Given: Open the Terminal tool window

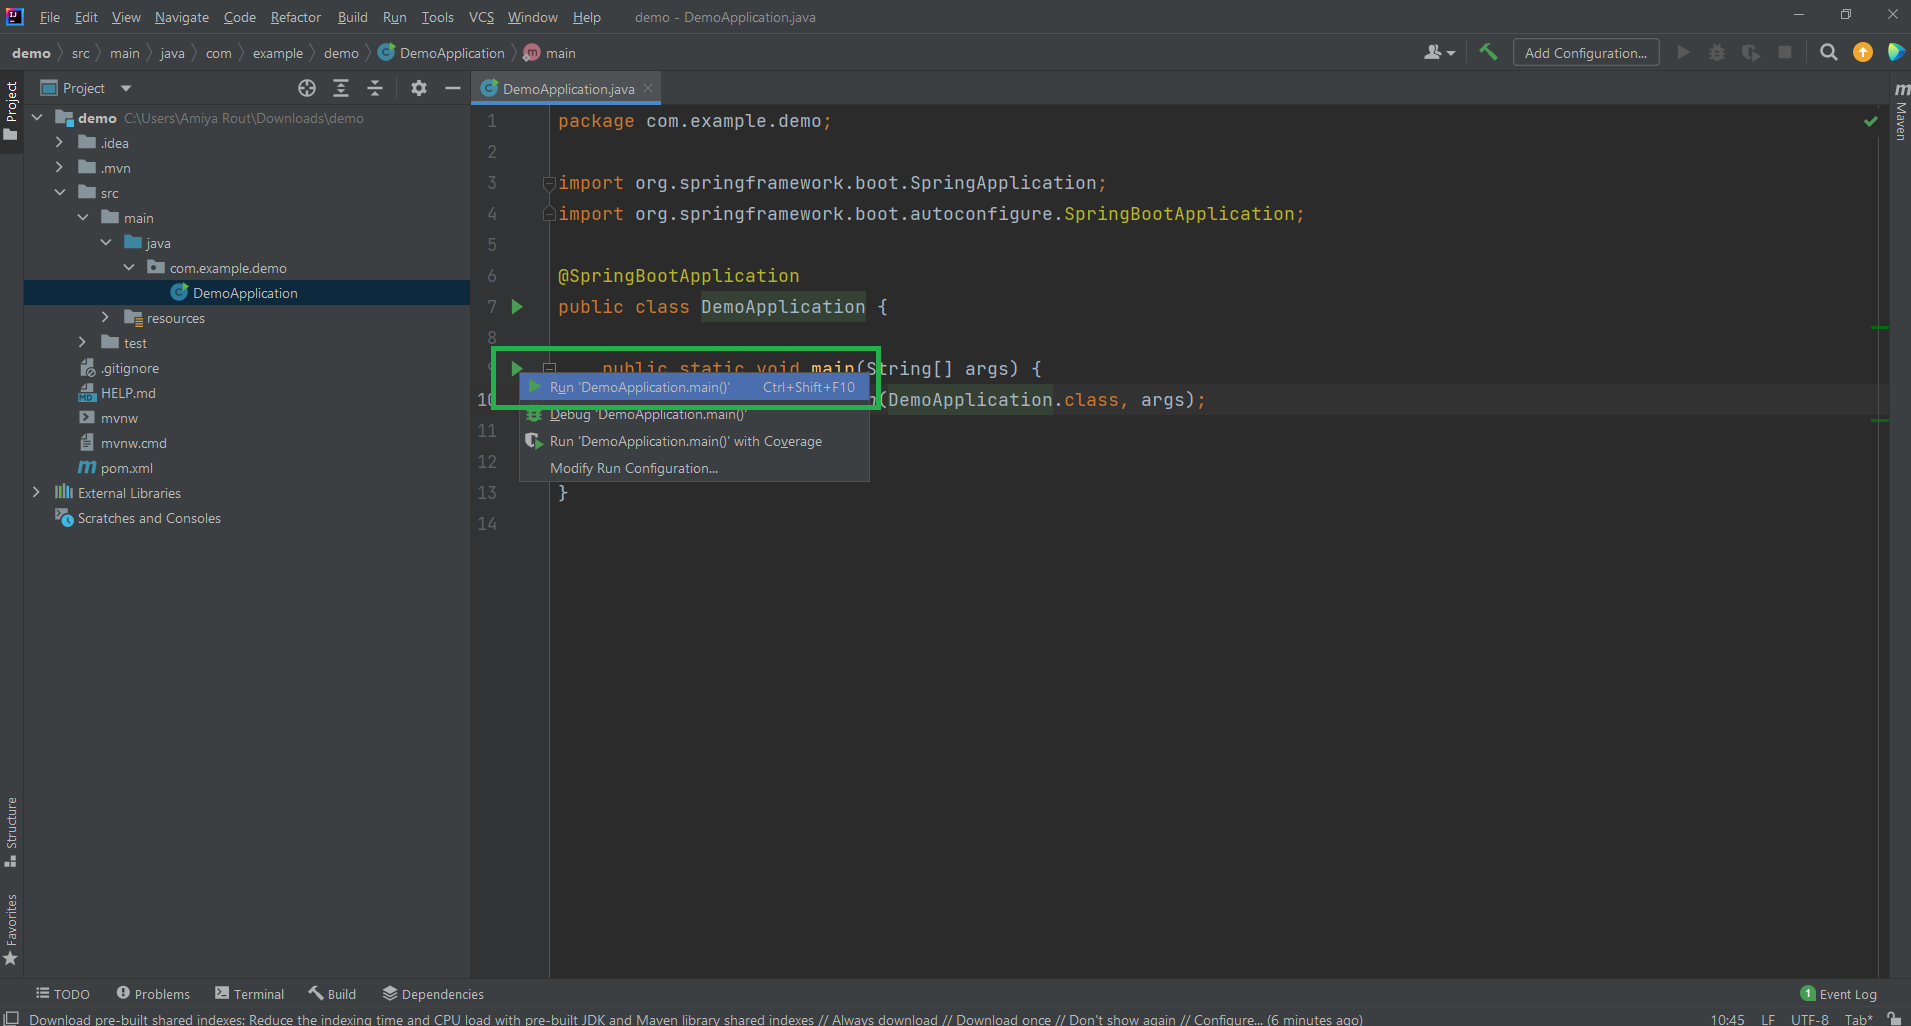Looking at the screenshot, I should point(249,994).
